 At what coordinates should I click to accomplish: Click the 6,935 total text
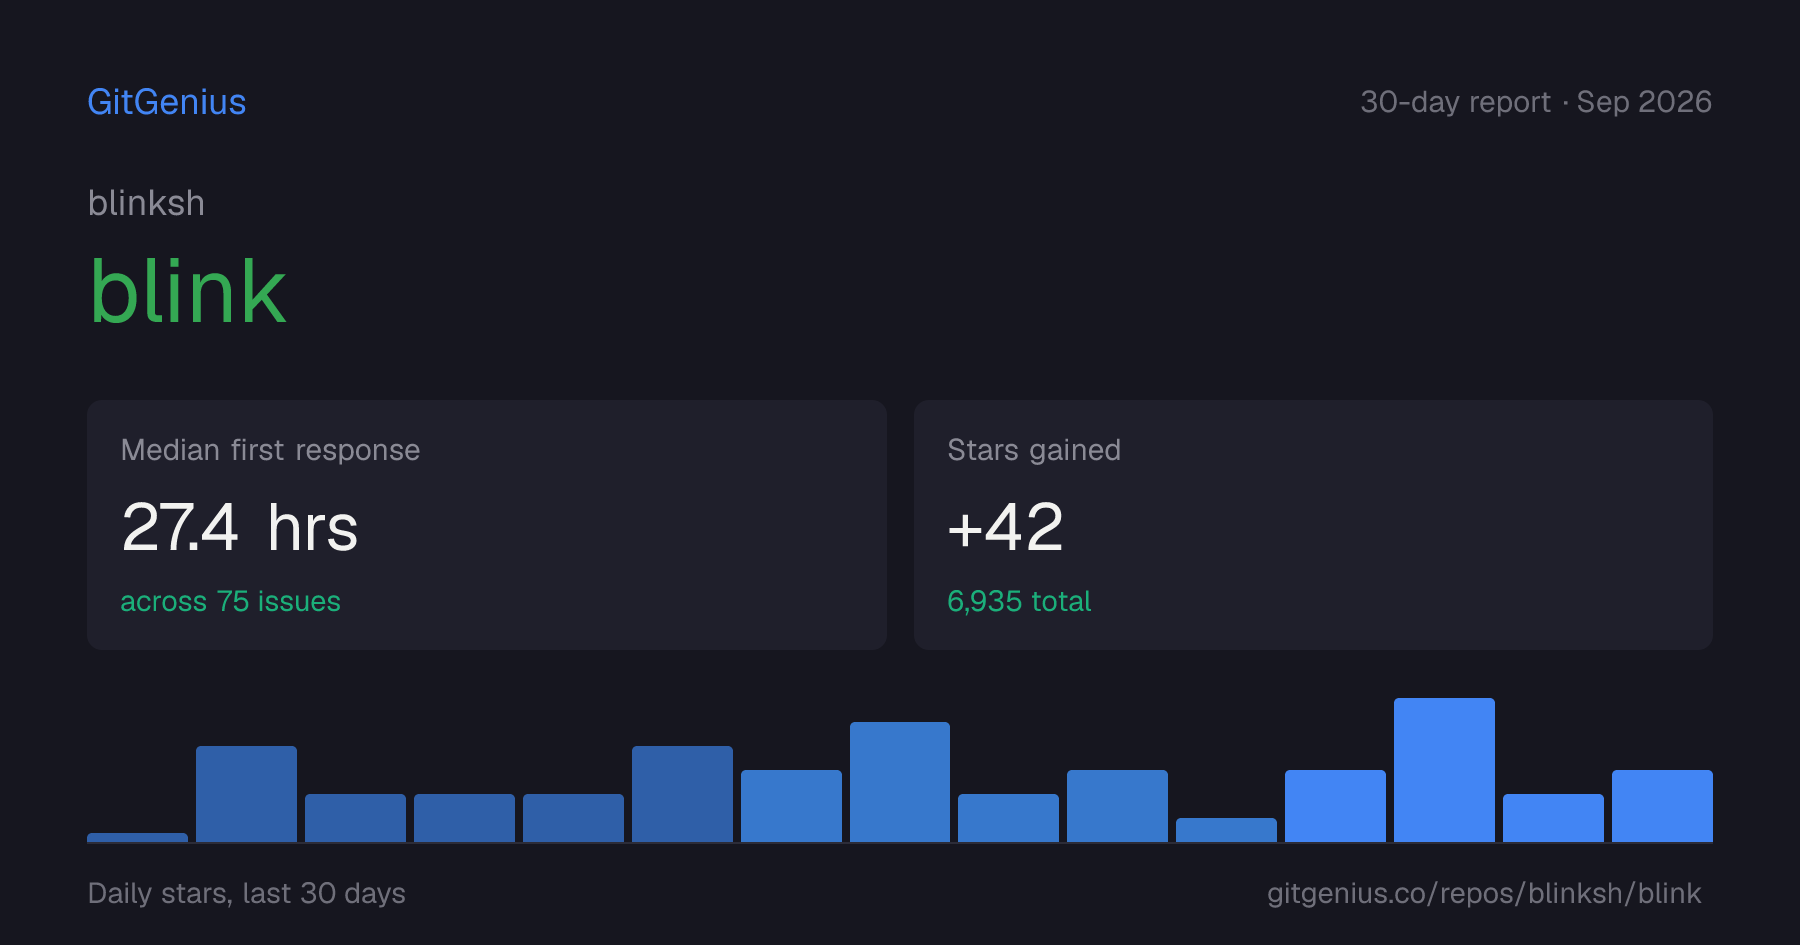(x=1019, y=601)
